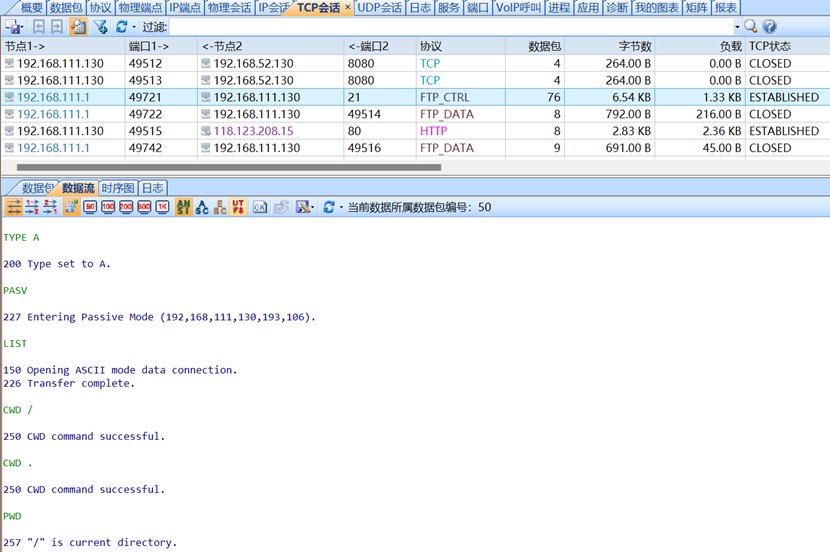Open the 我的图表 tab

click(x=656, y=7)
